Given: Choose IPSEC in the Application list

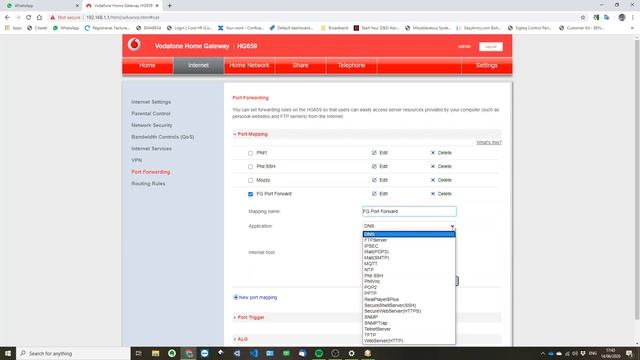Looking at the screenshot, I should coord(409,246).
